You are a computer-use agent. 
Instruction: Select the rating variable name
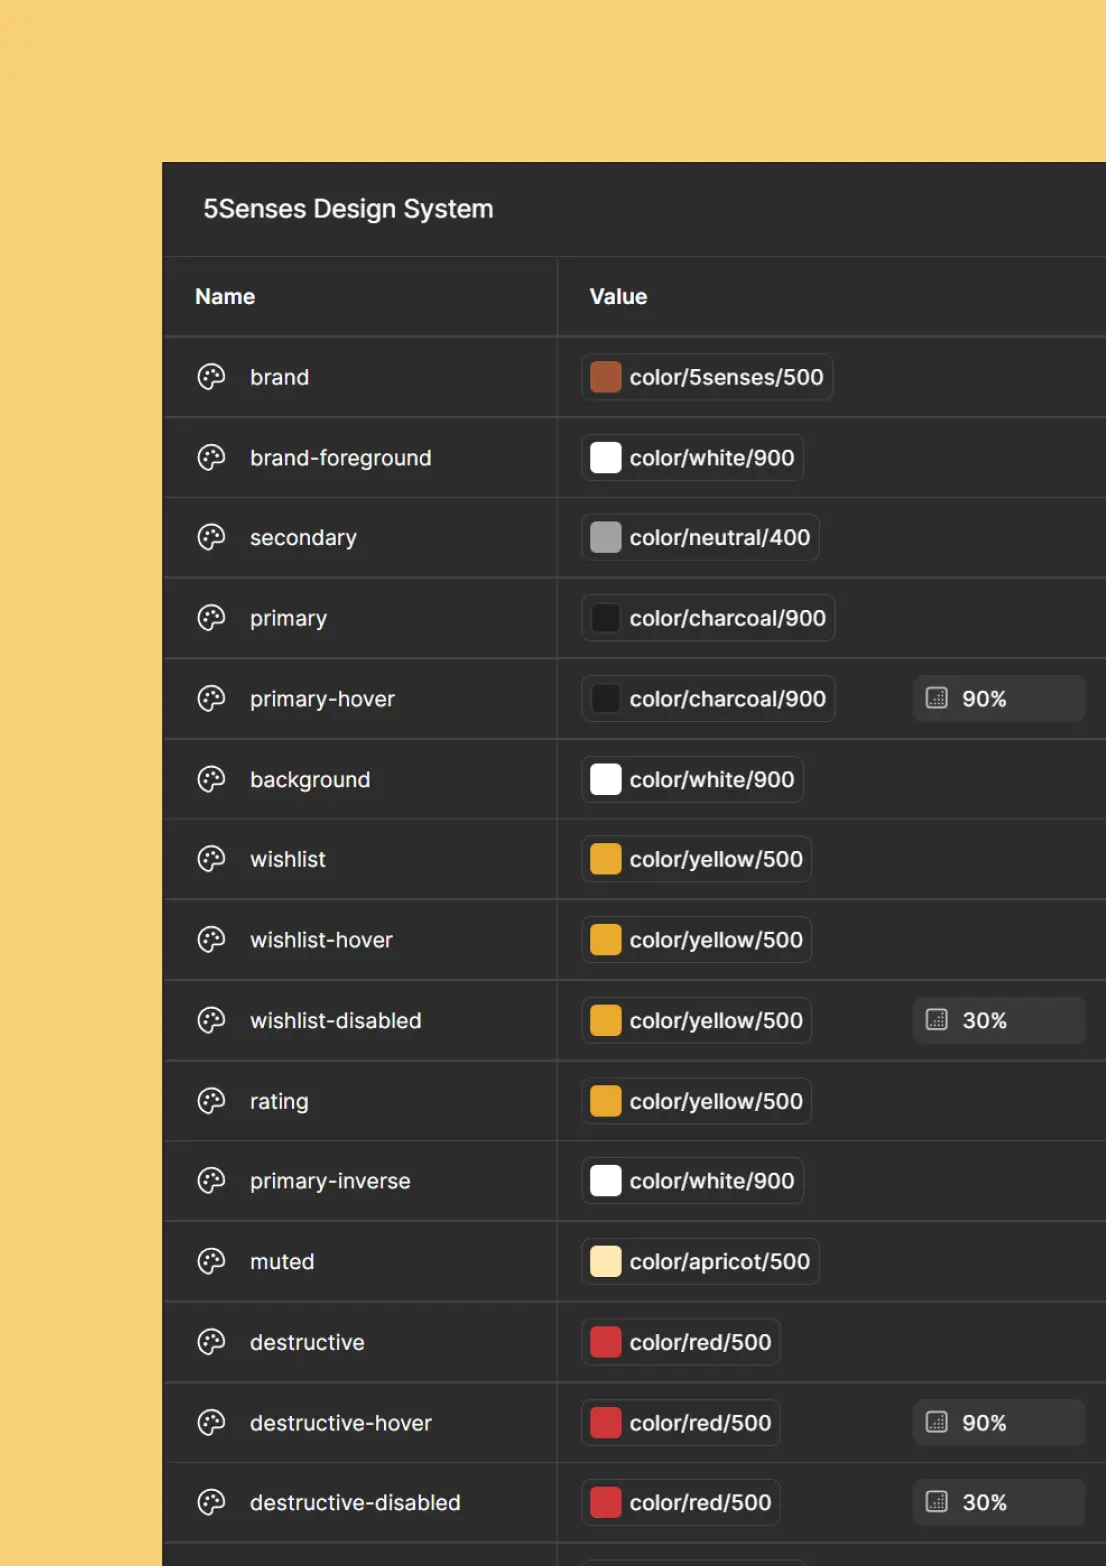279,1102
